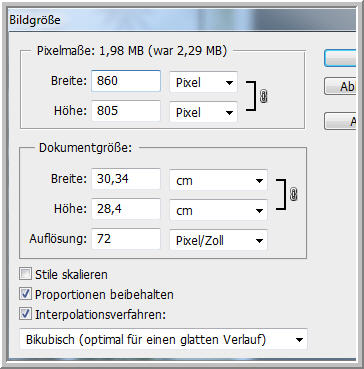Open the pixel Höhe unit dropdown
The width and height of the screenshot is (364, 369).
(x=203, y=112)
